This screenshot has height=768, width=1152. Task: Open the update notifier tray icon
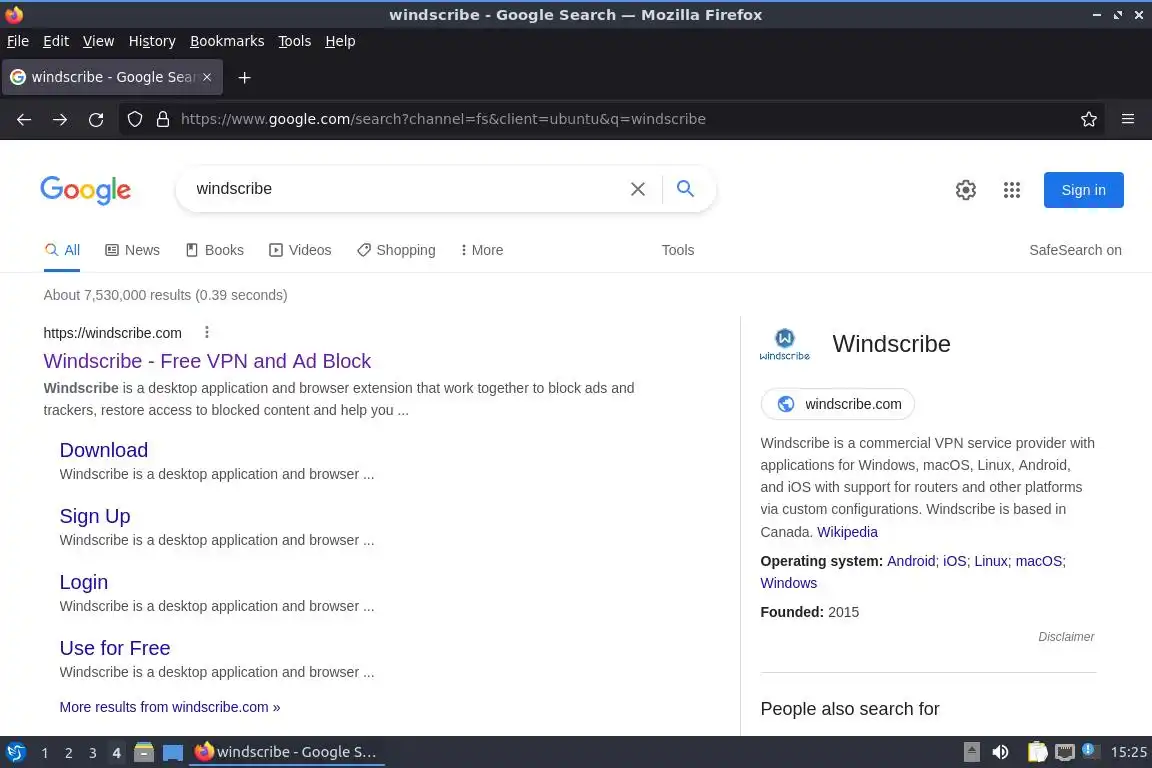point(1090,750)
